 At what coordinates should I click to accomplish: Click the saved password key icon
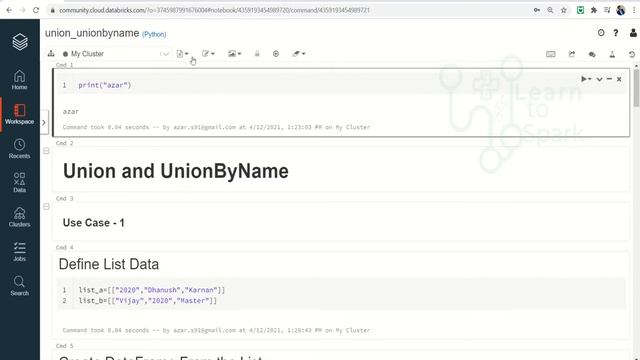(x=537, y=10)
